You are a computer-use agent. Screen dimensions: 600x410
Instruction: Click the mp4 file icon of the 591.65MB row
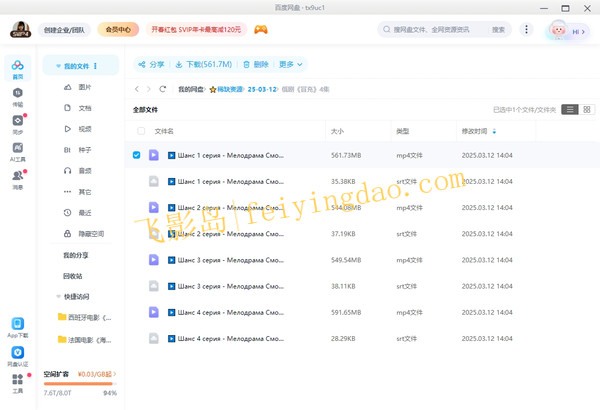click(154, 312)
